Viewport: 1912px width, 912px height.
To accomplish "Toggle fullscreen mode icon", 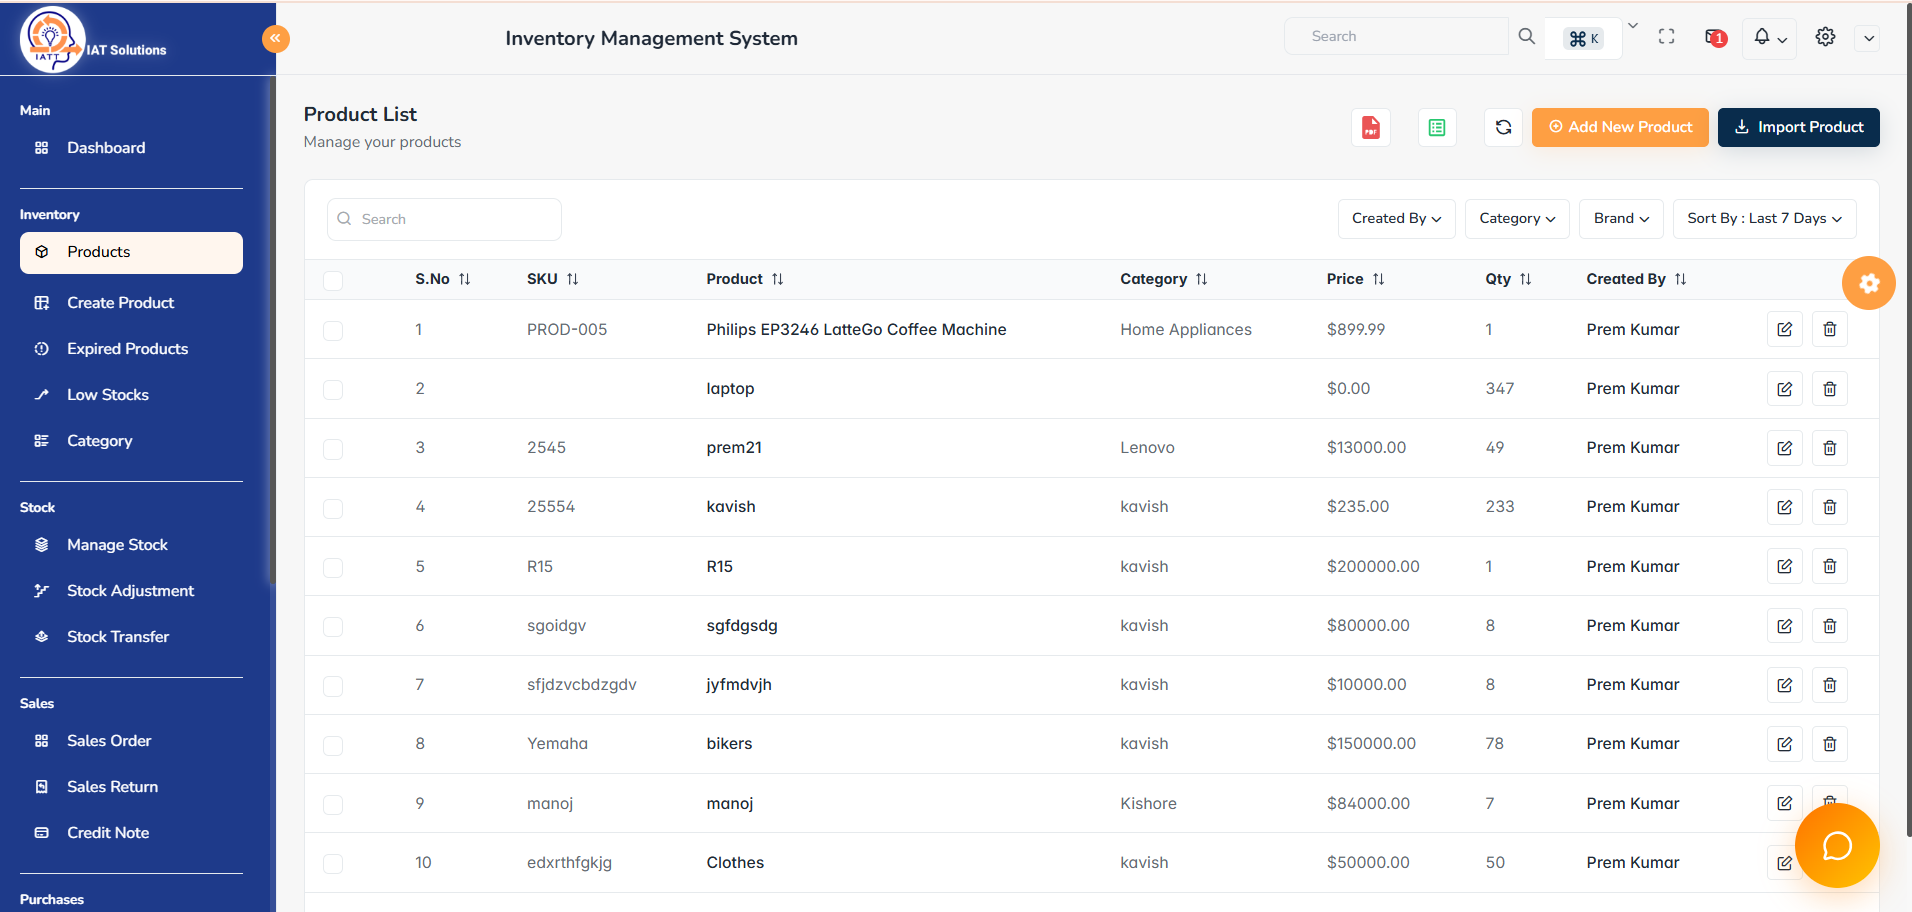I will click(1666, 37).
